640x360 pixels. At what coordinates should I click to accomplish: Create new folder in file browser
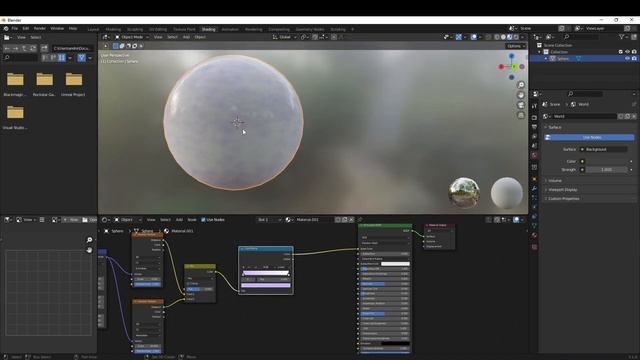(44, 48)
